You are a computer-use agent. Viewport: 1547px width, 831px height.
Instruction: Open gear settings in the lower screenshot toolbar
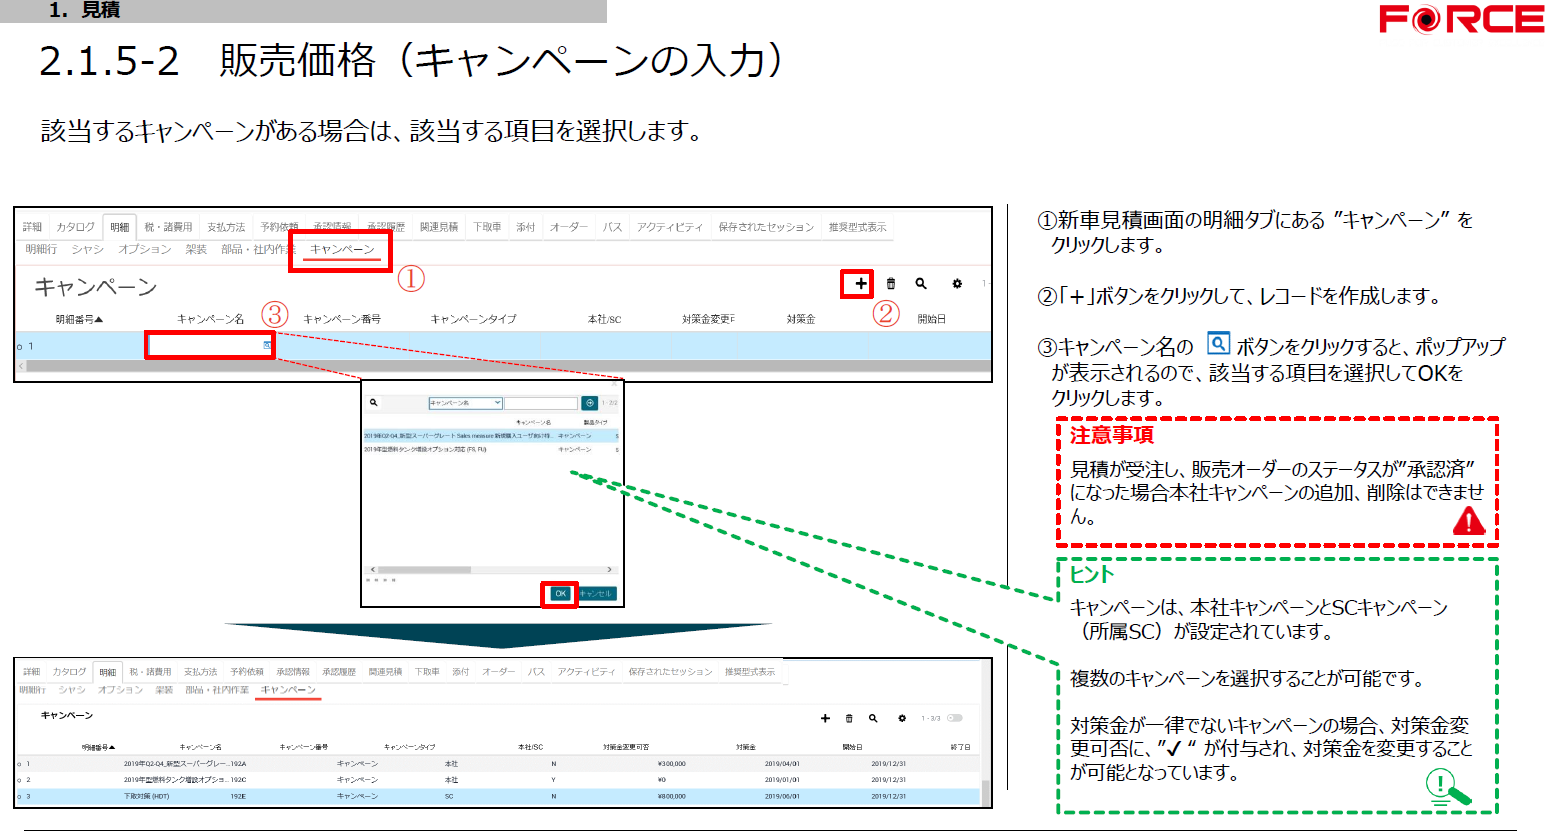pyautogui.click(x=901, y=718)
